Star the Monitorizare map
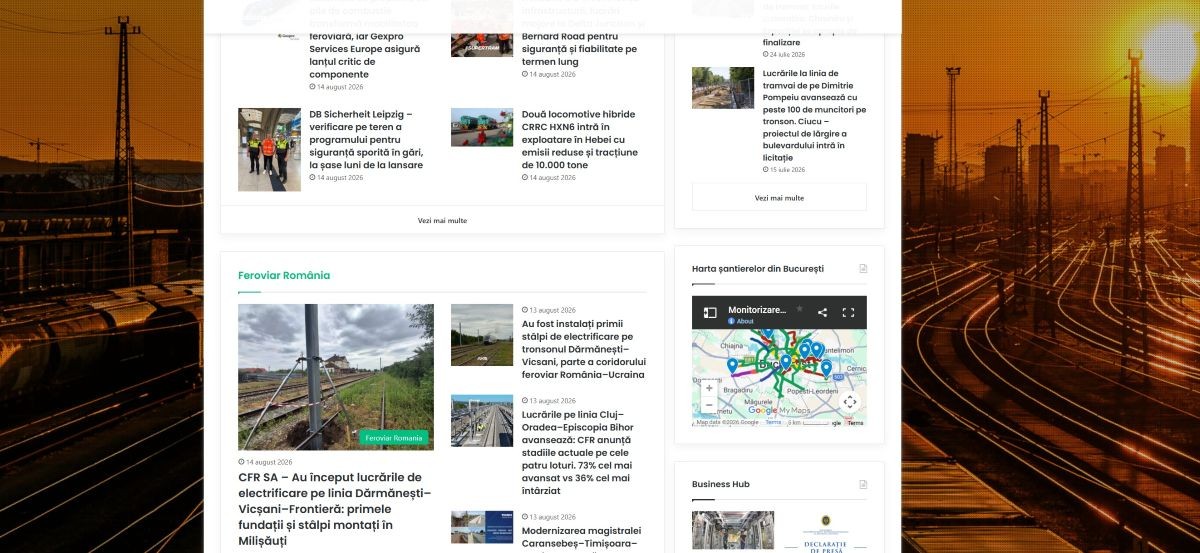Viewport: 1200px width, 553px height. click(x=799, y=309)
